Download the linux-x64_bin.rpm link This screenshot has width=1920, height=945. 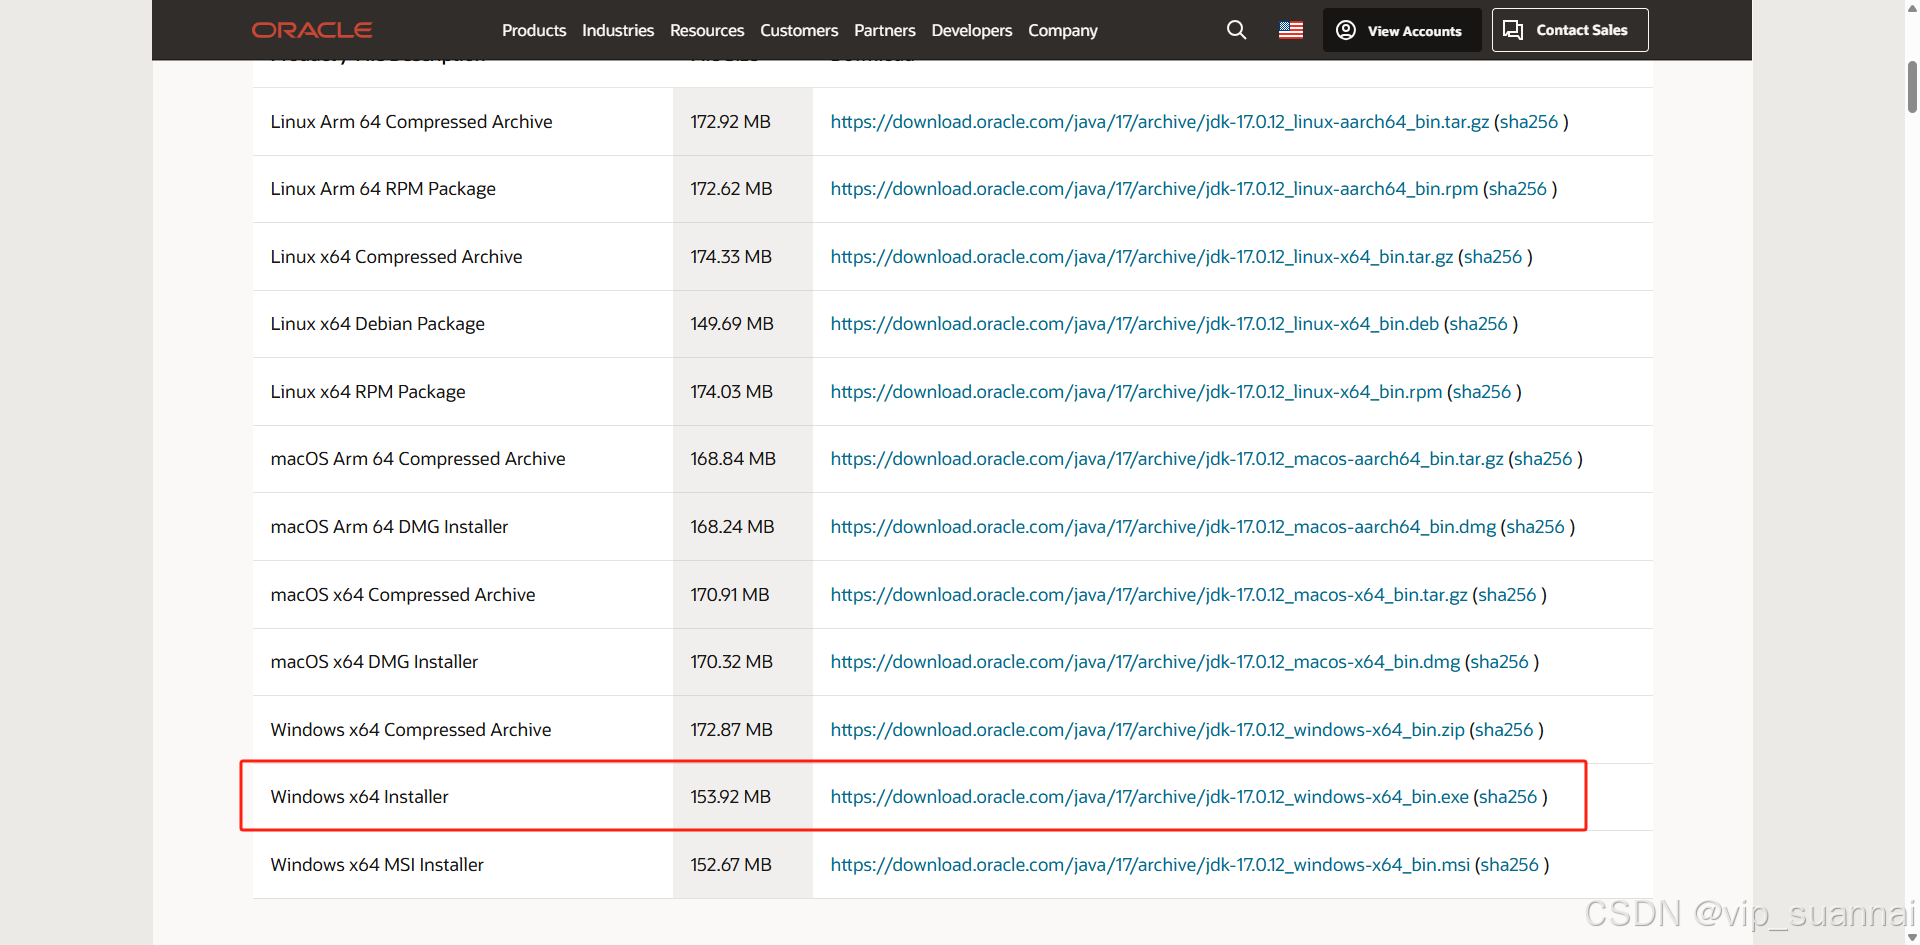[x=1136, y=392]
